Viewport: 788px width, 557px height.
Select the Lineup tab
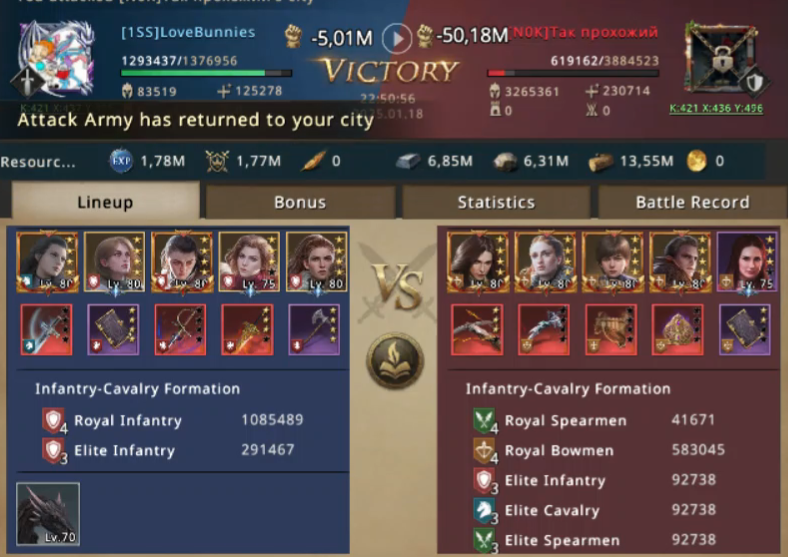point(106,201)
